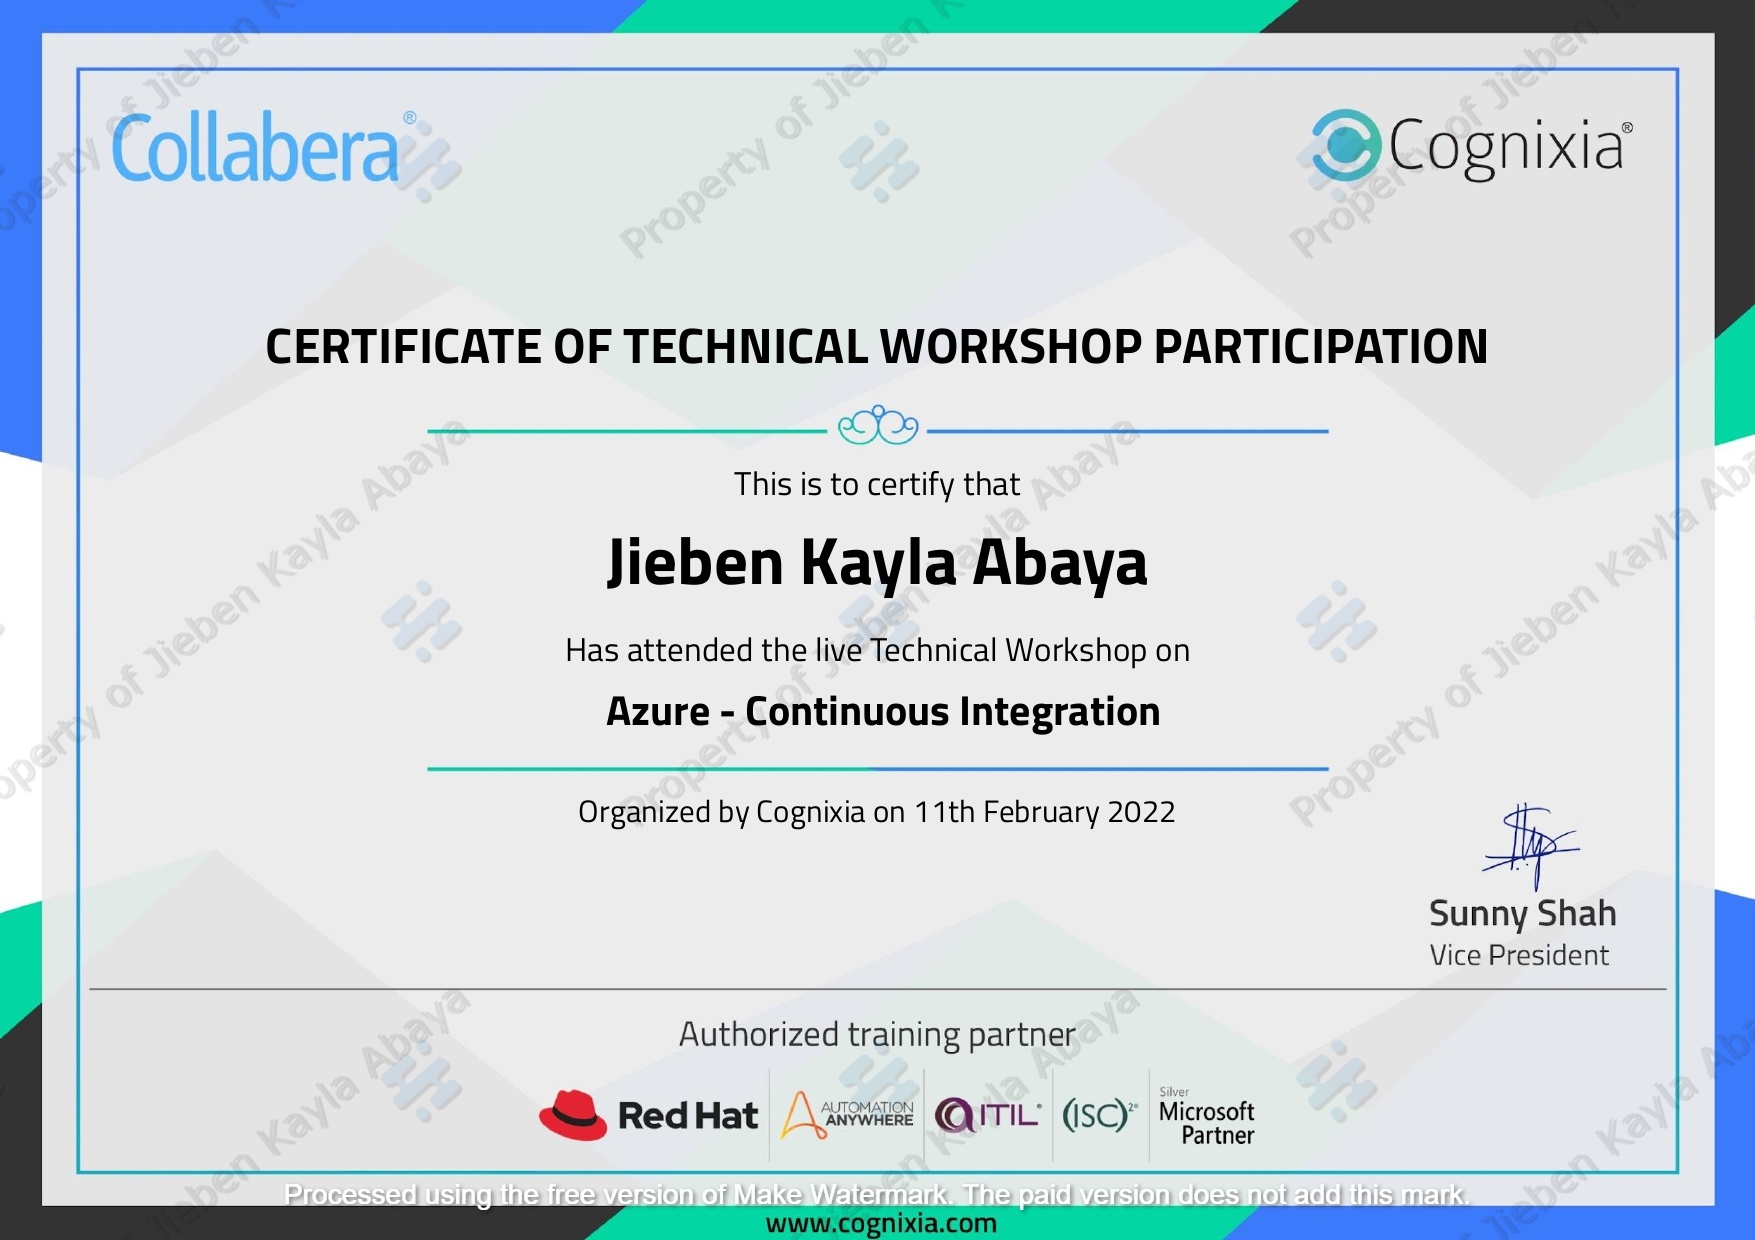Click the Make Watermark notice text

pos(877,1193)
